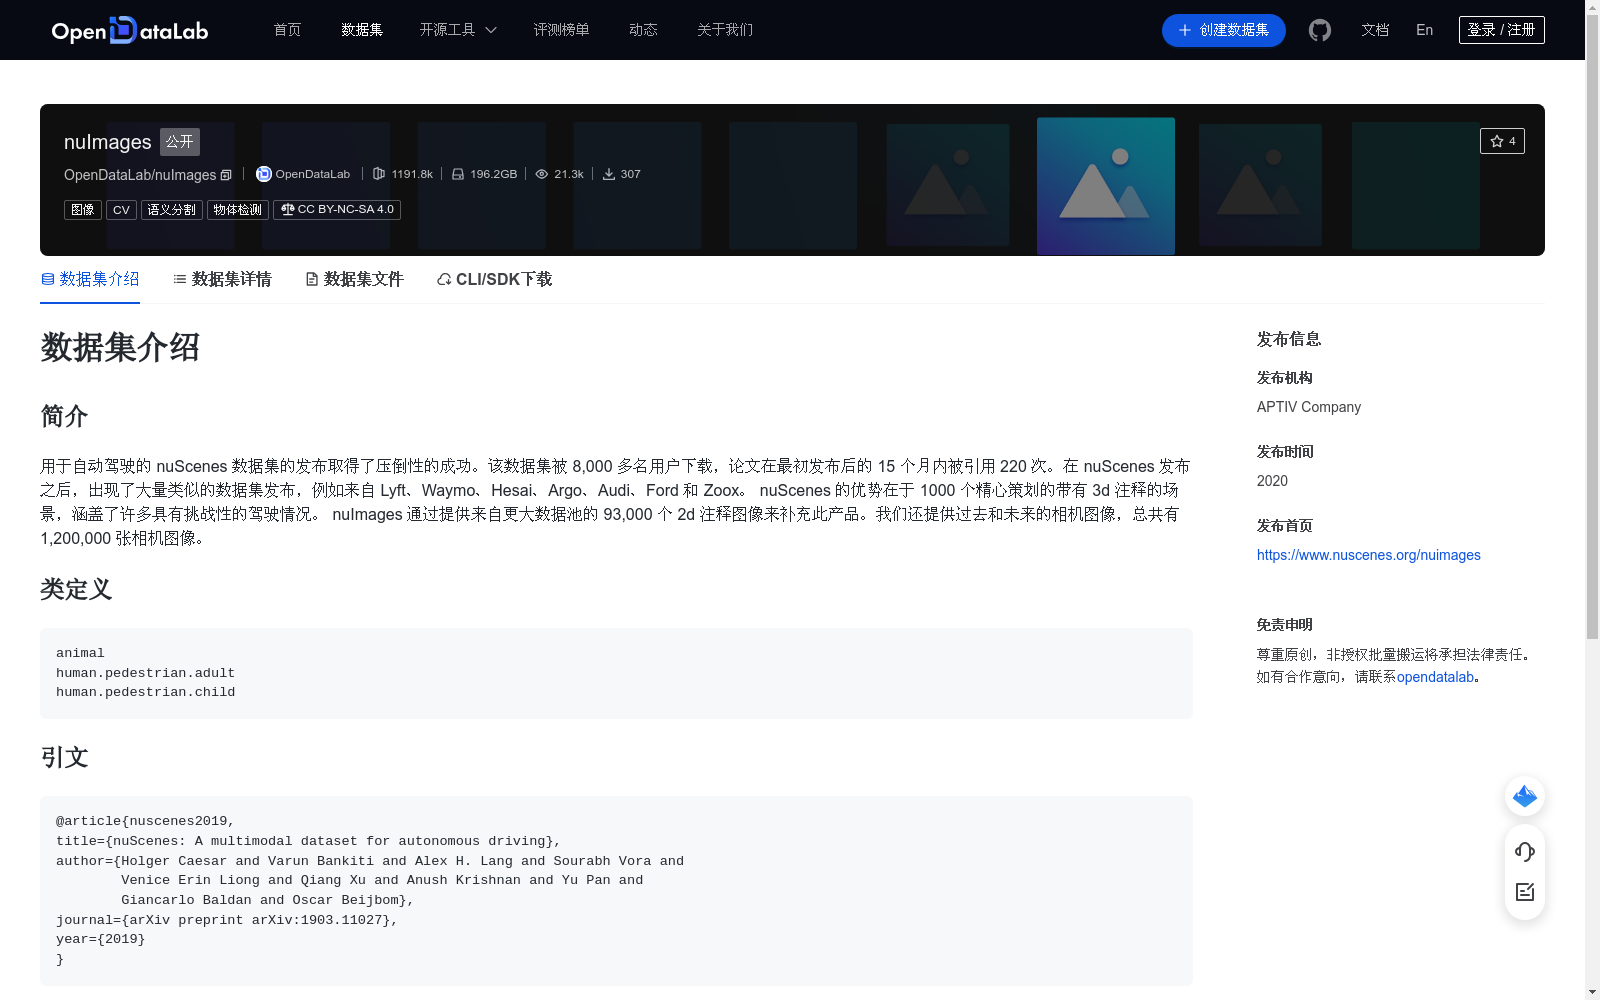Open the opendatalab contact link
This screenshot has width=1600, height=1000.
[x=1436, y=677]
